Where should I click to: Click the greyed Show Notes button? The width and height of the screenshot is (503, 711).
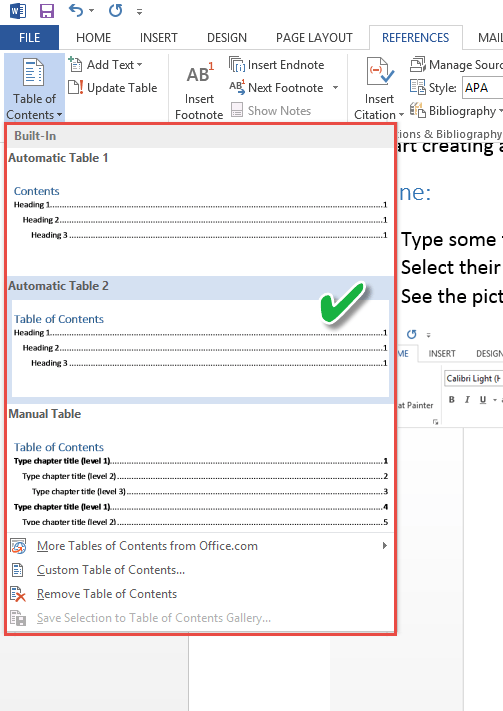pos(271,111)
